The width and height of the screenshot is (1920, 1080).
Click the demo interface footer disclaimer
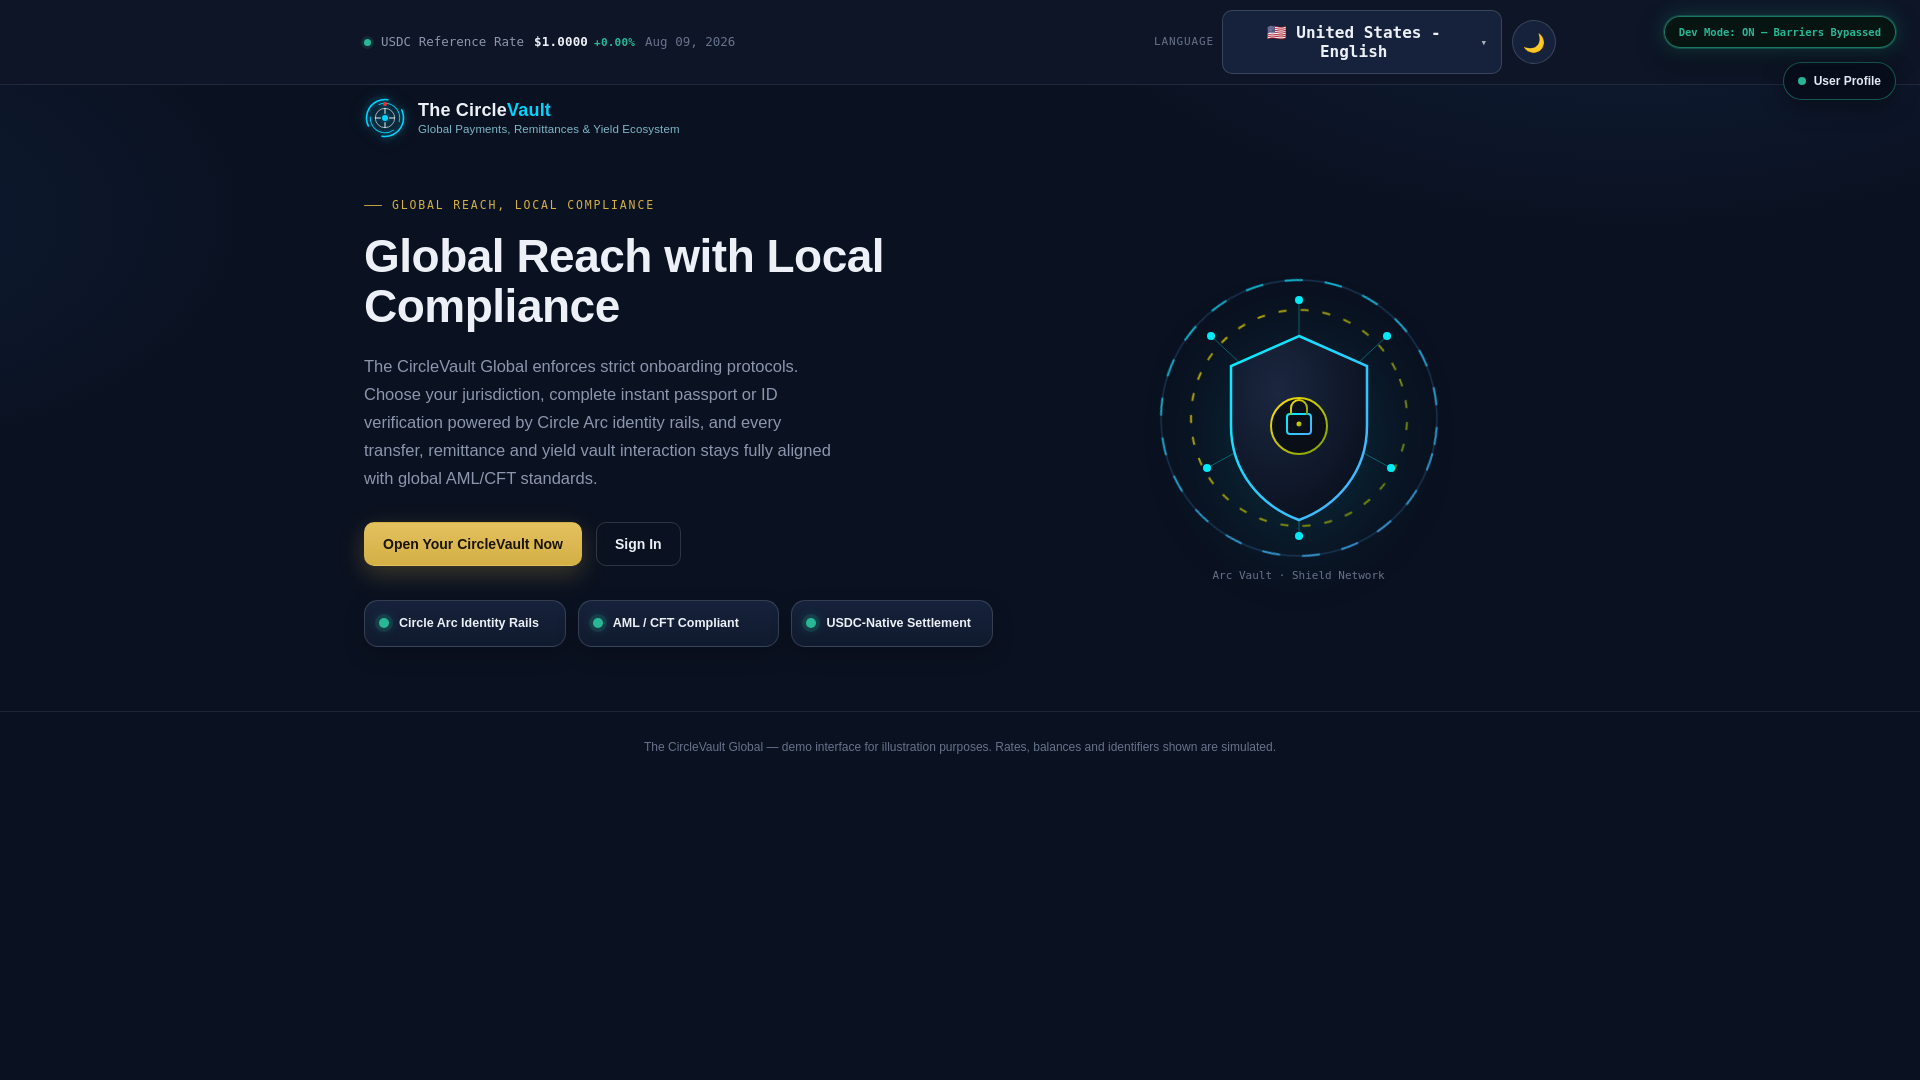click(960, 747)
